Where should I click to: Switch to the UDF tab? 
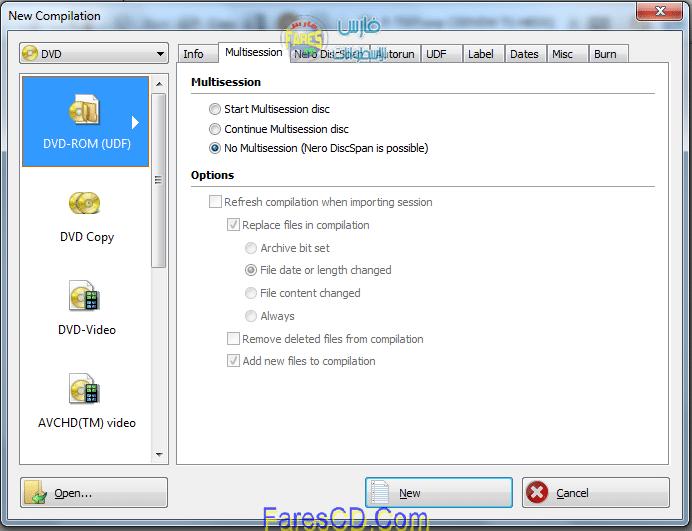pos(441,54)
